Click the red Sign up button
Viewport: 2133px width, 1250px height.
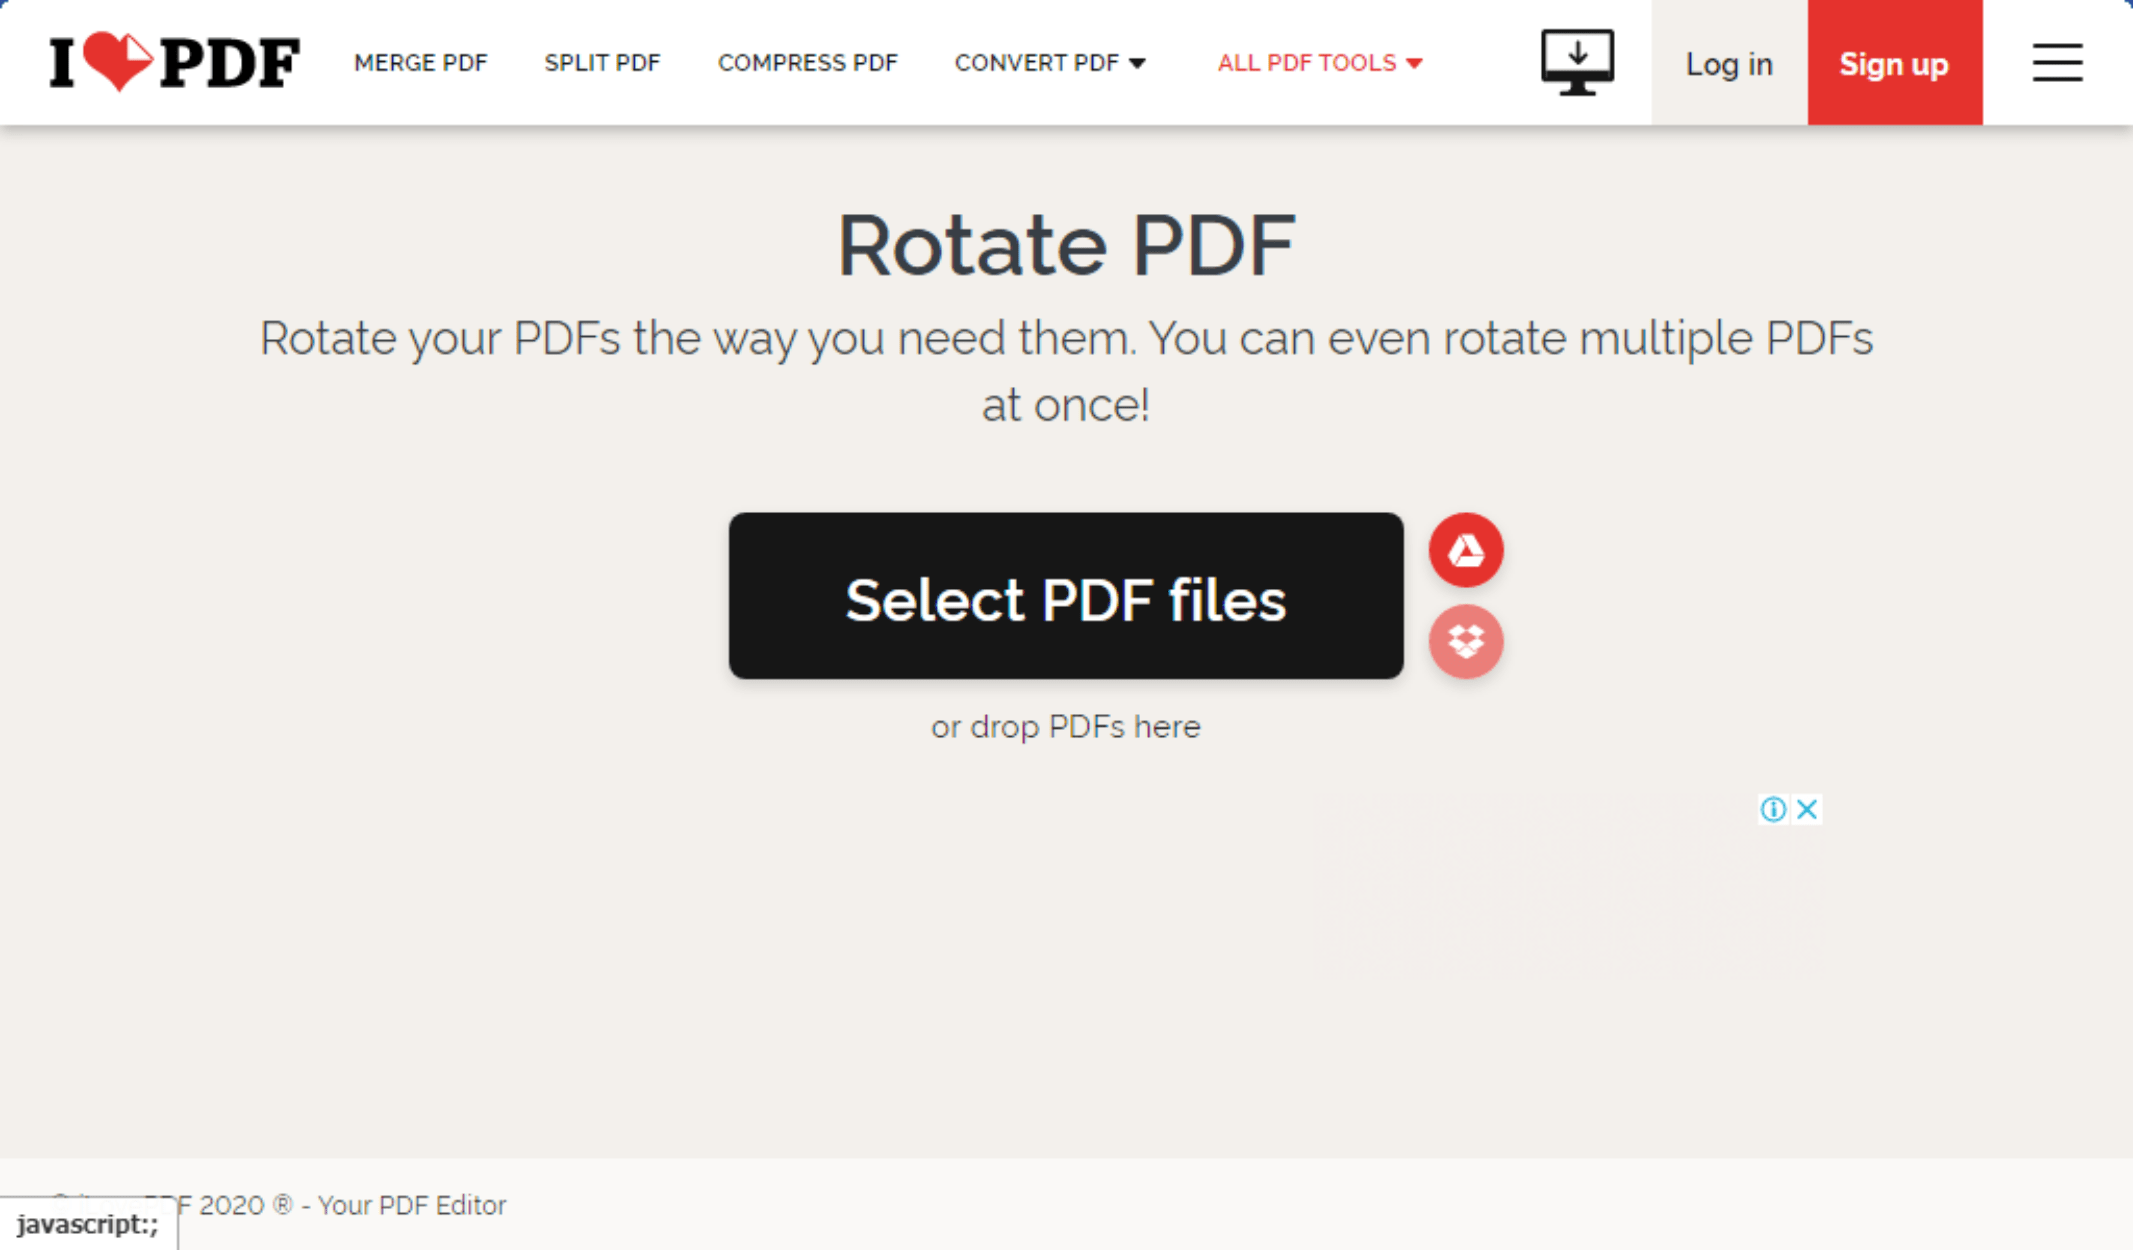click(1893, 64)
